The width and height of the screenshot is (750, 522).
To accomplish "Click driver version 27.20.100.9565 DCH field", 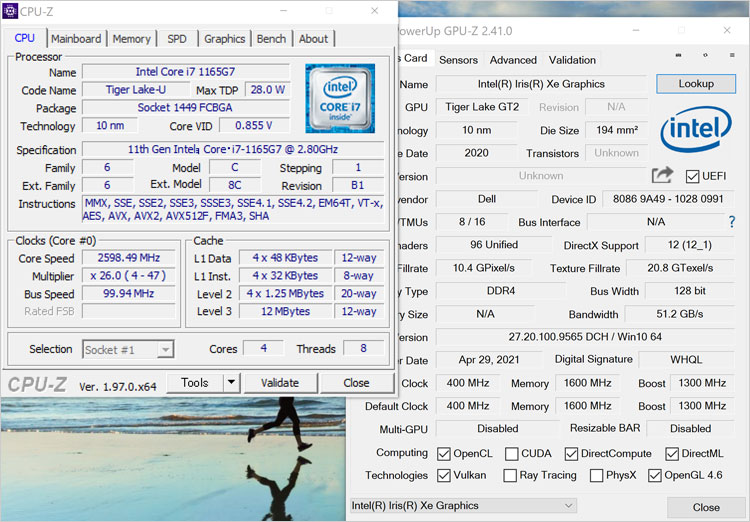I will tap(585, 337).
